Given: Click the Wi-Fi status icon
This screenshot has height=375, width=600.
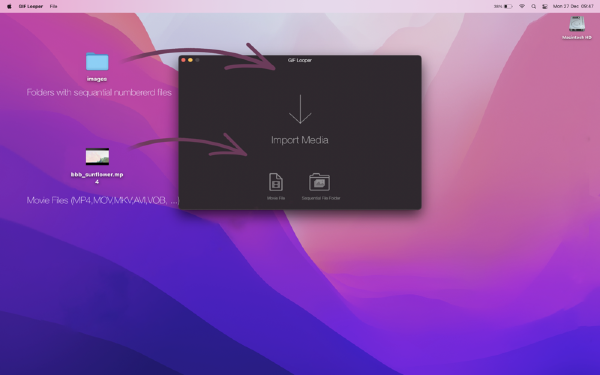Looking at the screenshot, I should 522,6.
